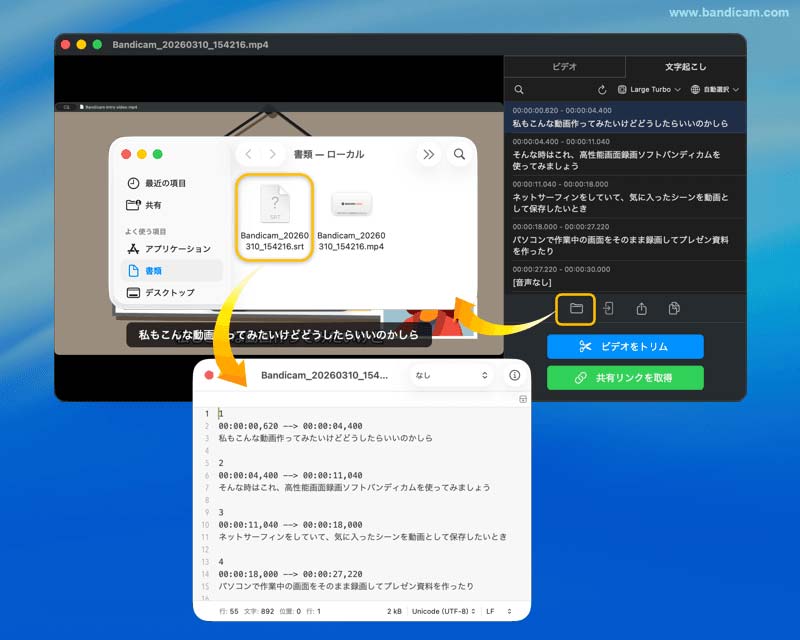Click the Finder window search icon

[458, 155]
